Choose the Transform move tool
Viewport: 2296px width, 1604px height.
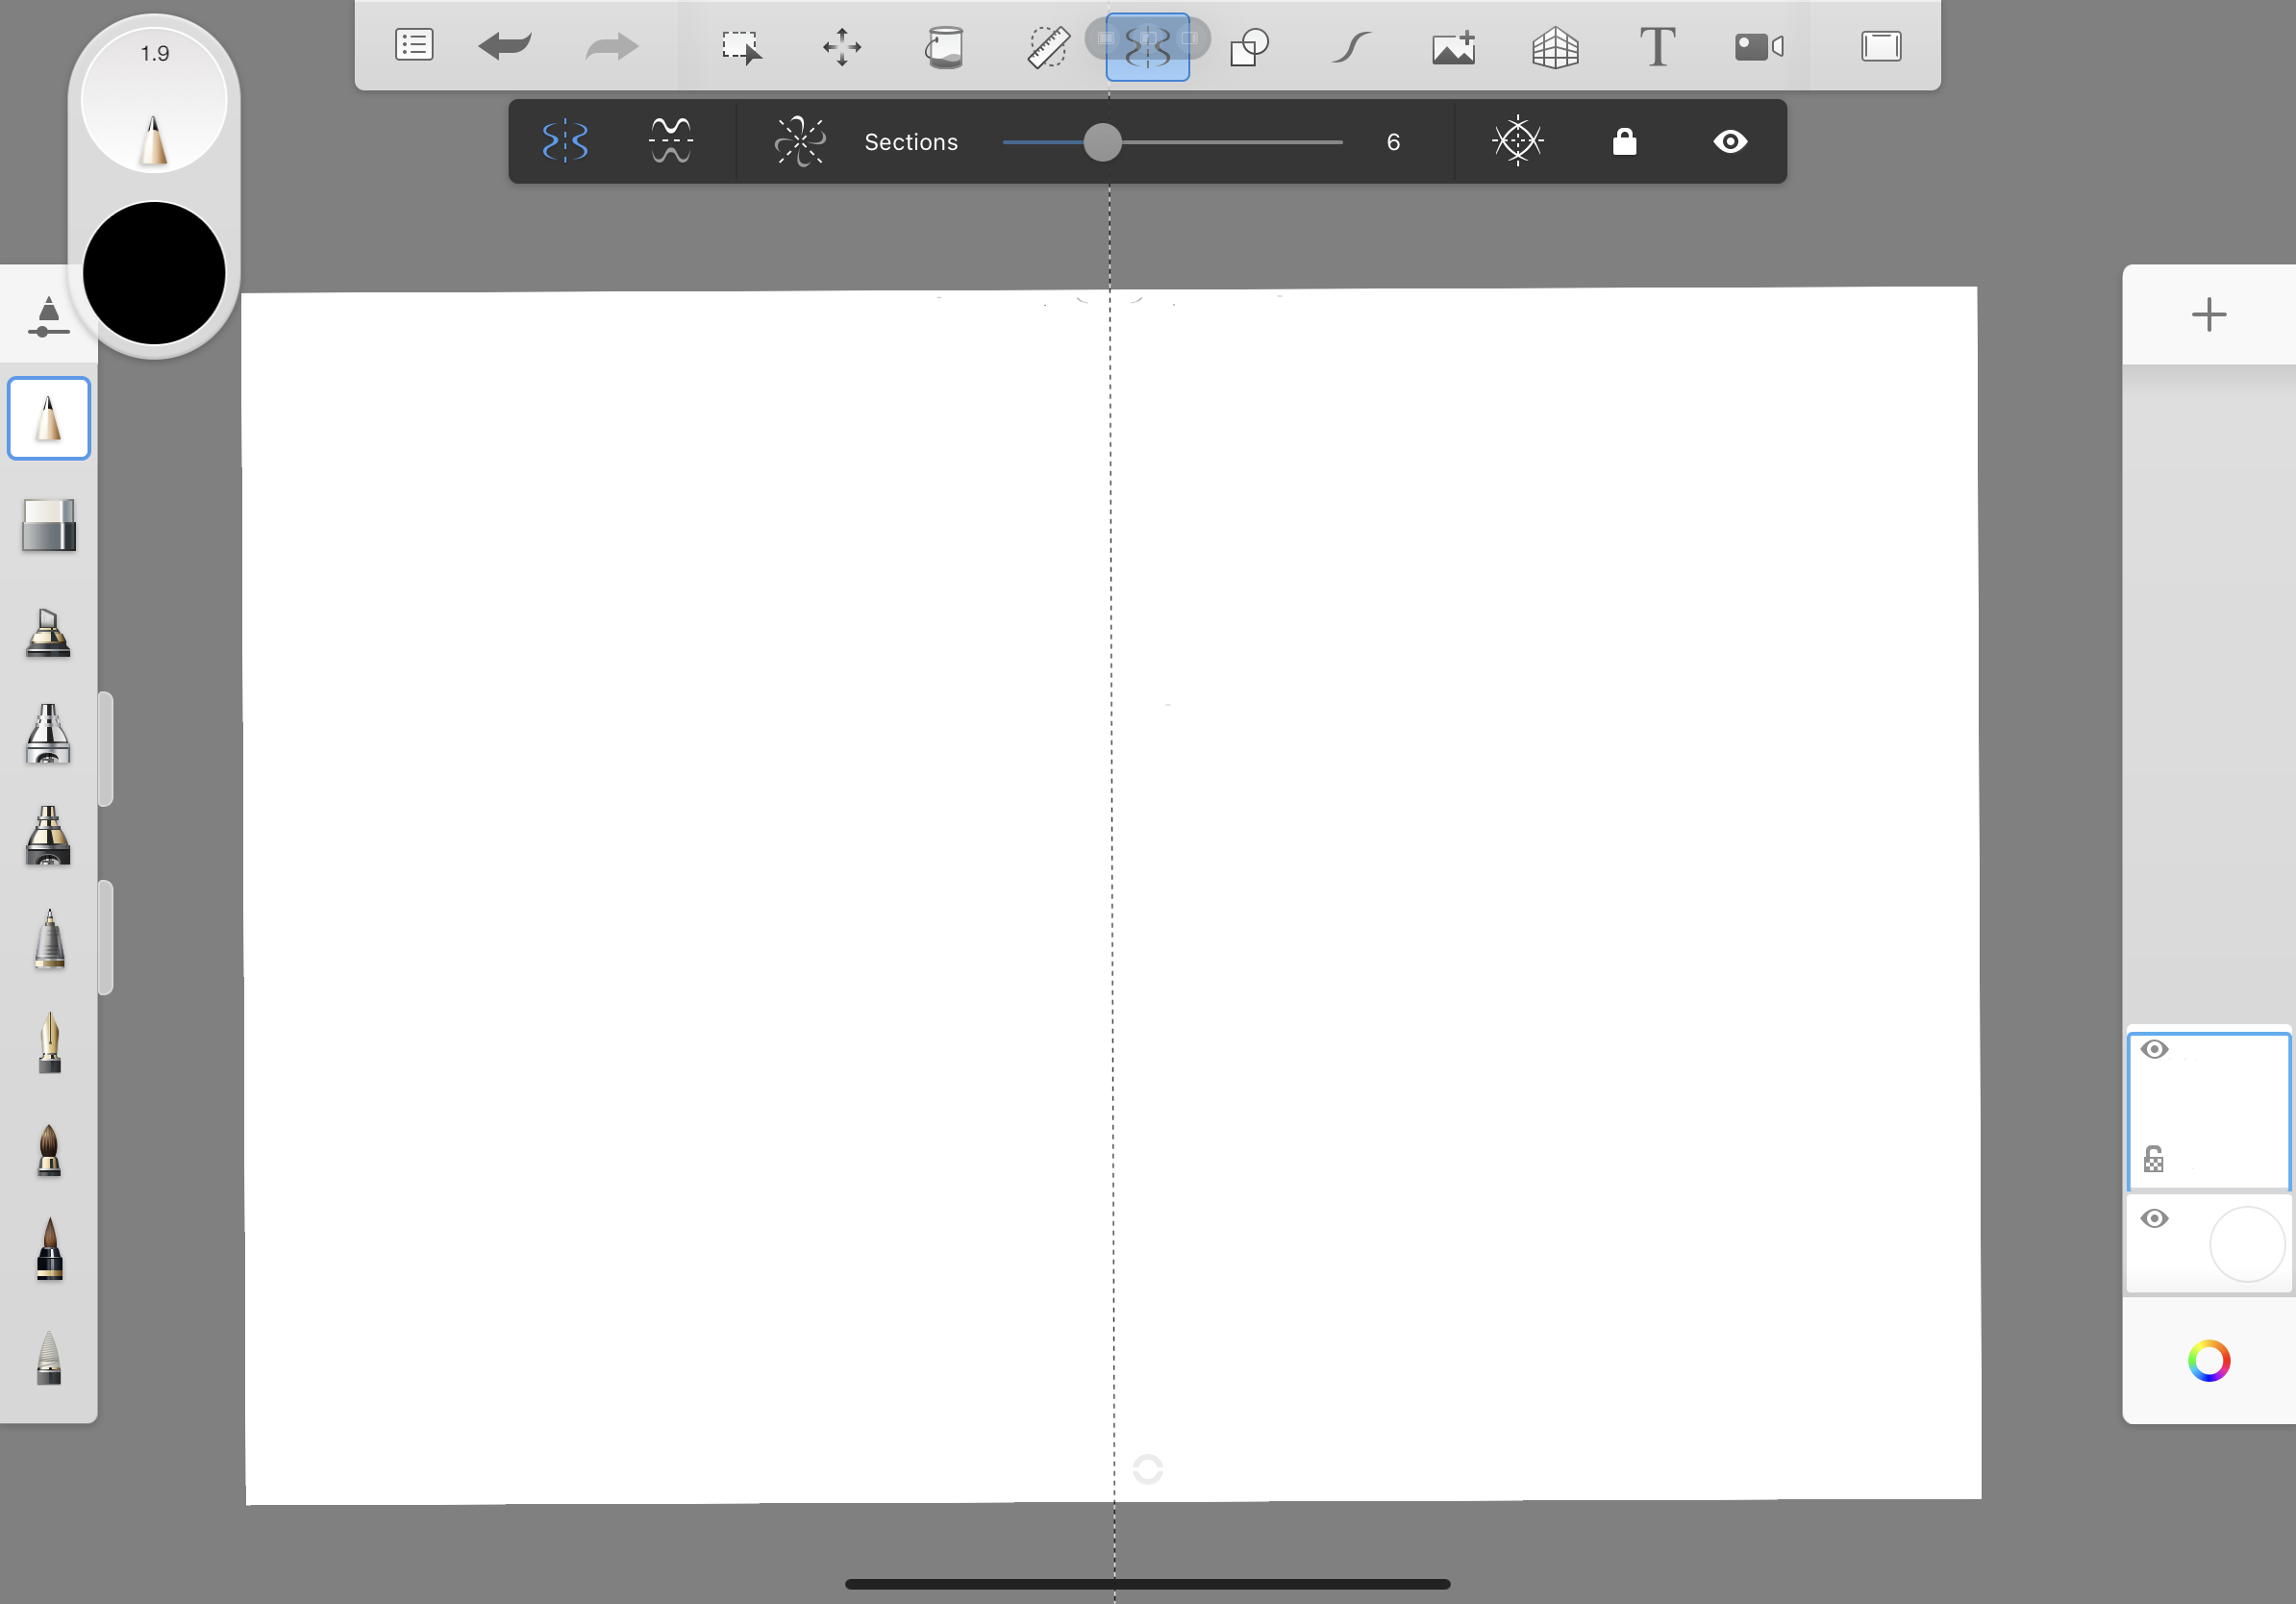tap(841, 47)
